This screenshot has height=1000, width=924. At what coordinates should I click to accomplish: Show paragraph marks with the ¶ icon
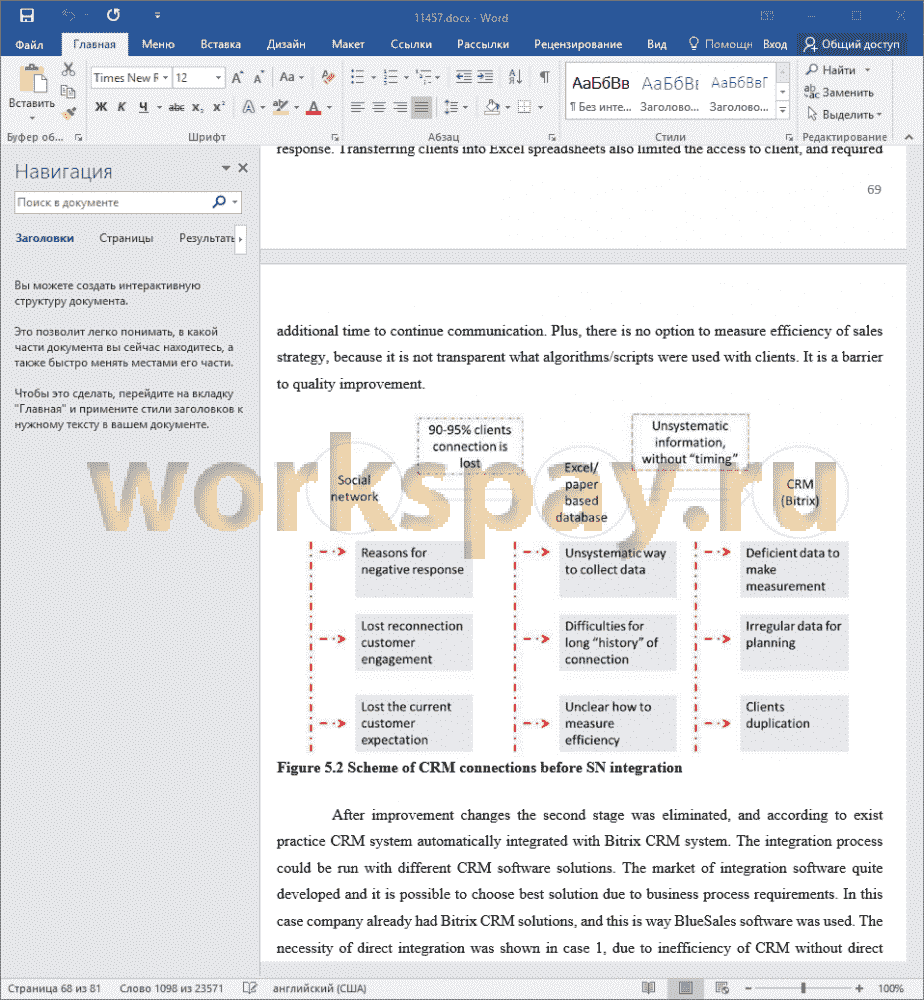[x=544, y=77]
